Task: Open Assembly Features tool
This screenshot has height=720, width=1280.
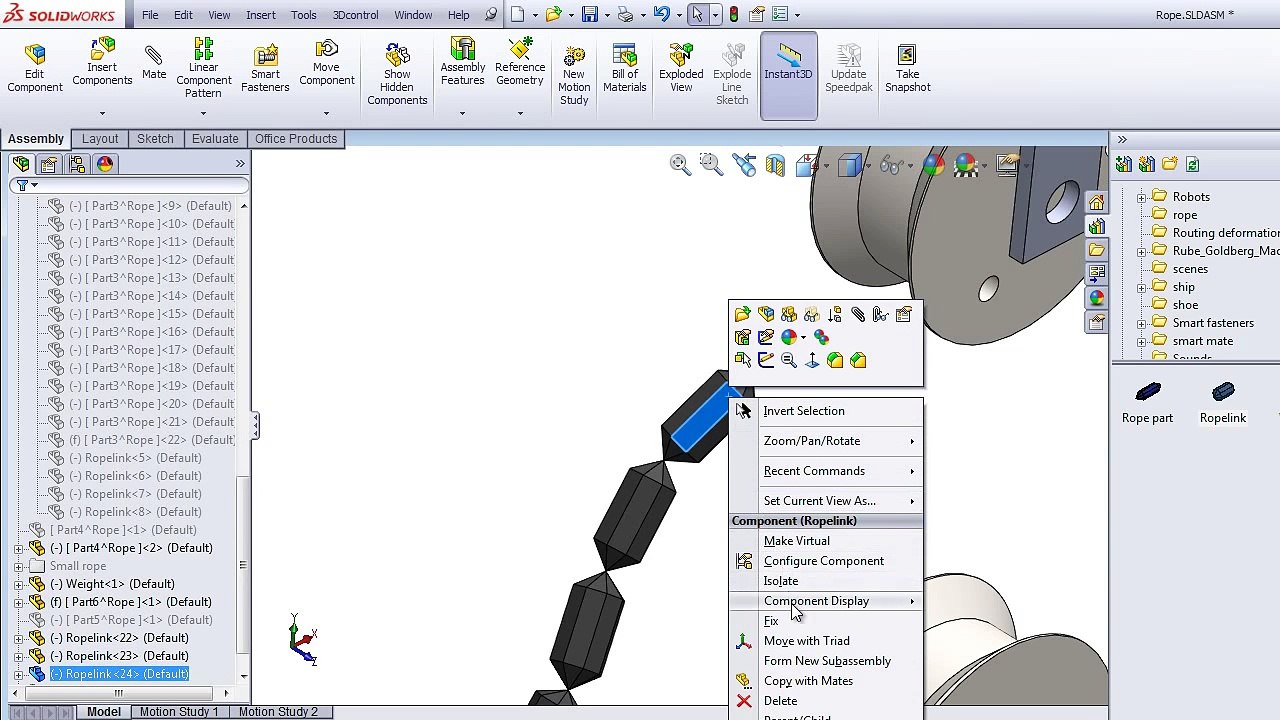Action: [462, 62]
